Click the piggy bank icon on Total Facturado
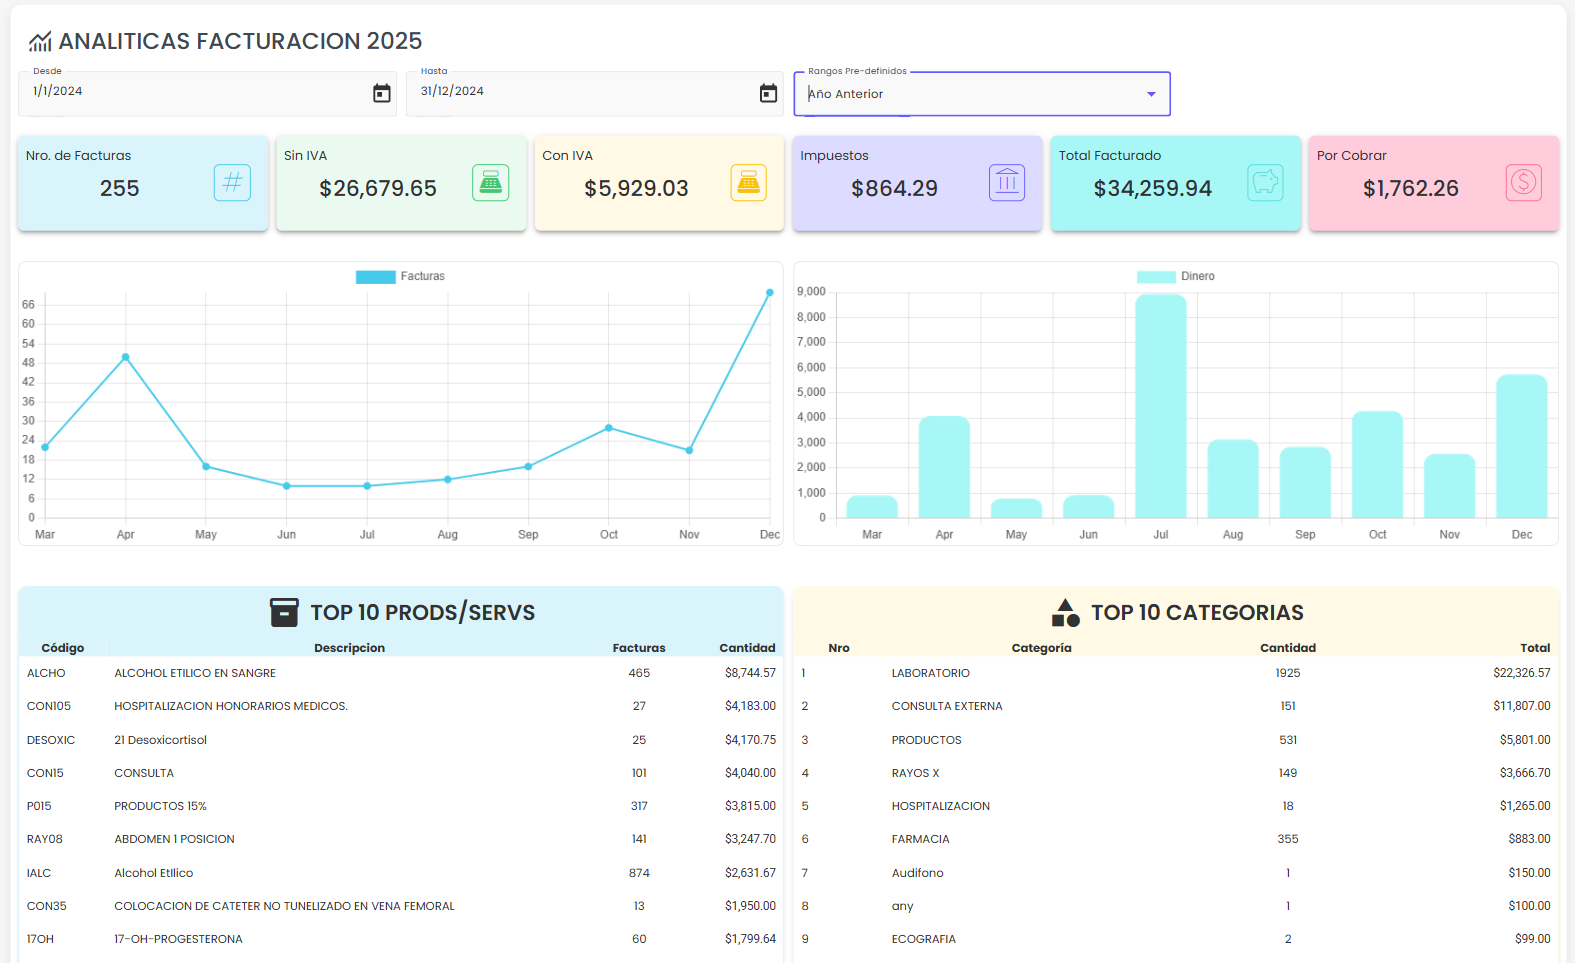 (1265, 183)
